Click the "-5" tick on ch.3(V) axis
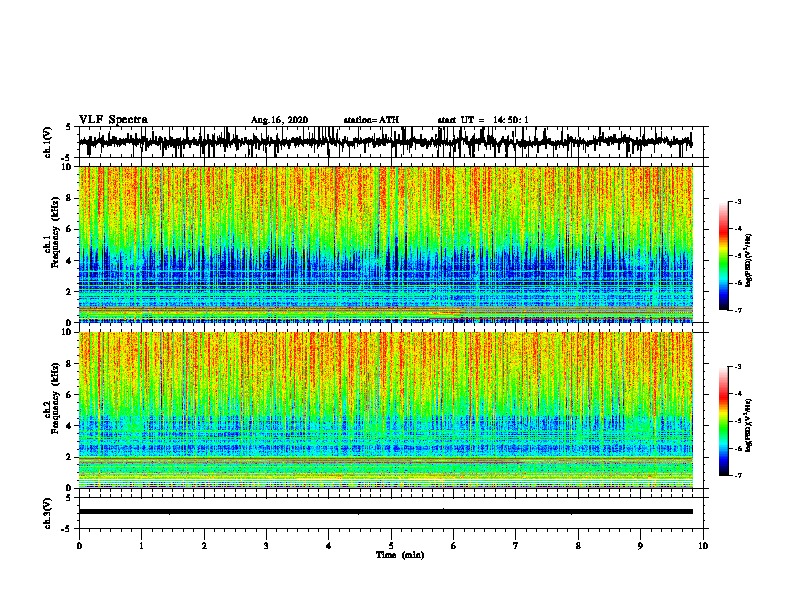This screenshot has height=612, width=792. click(68, 529)
